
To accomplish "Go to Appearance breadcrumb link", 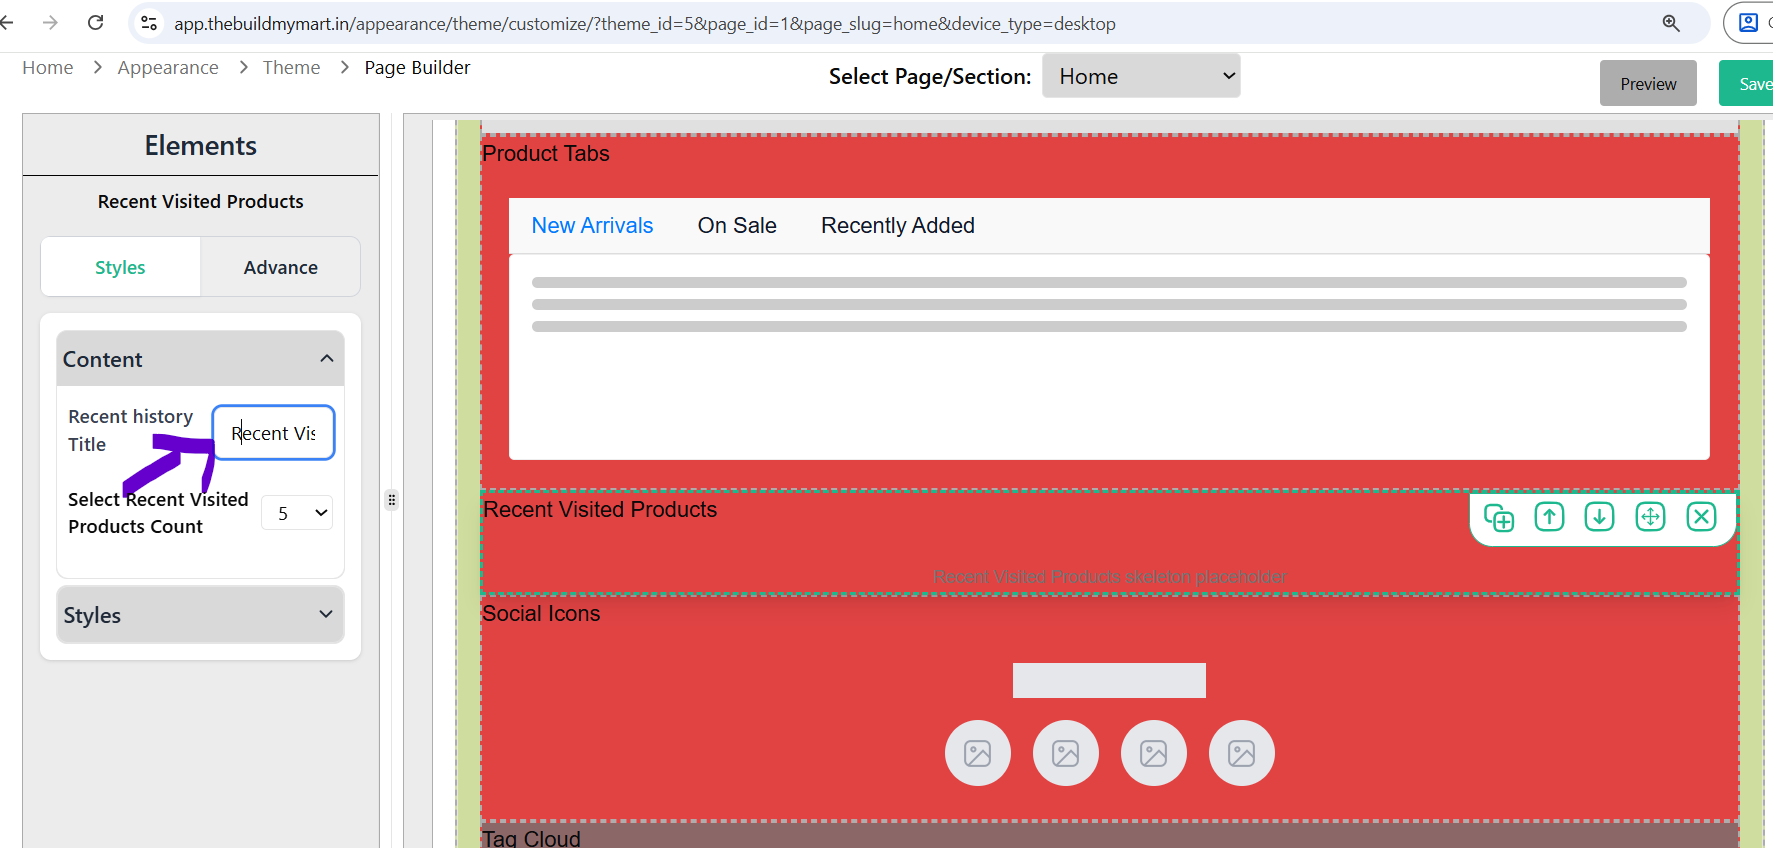I will click(x=168, y=68).
